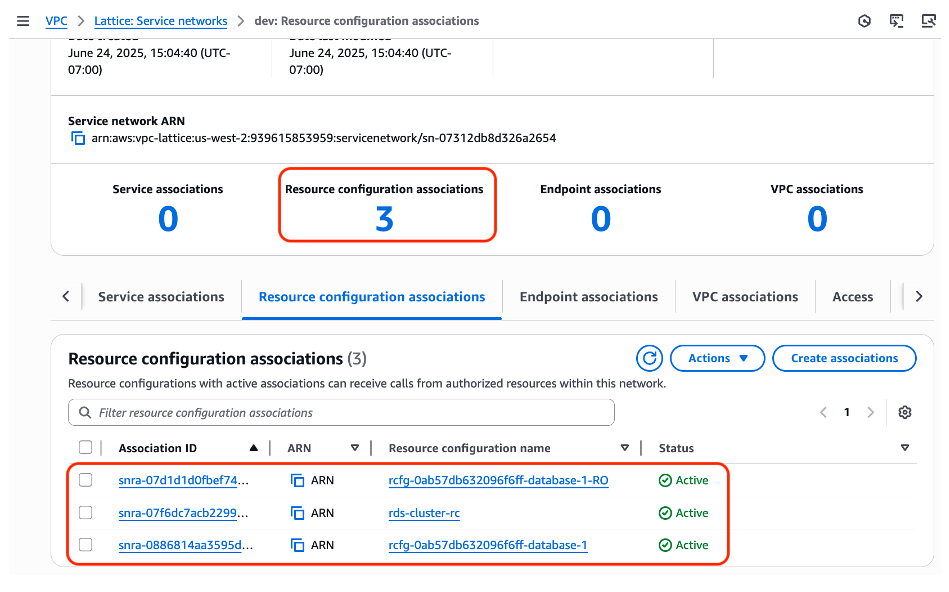Sort by Status column arrow
Image resolution: width=949 pixels, height=592 pixels.
[x=905, y=448]
